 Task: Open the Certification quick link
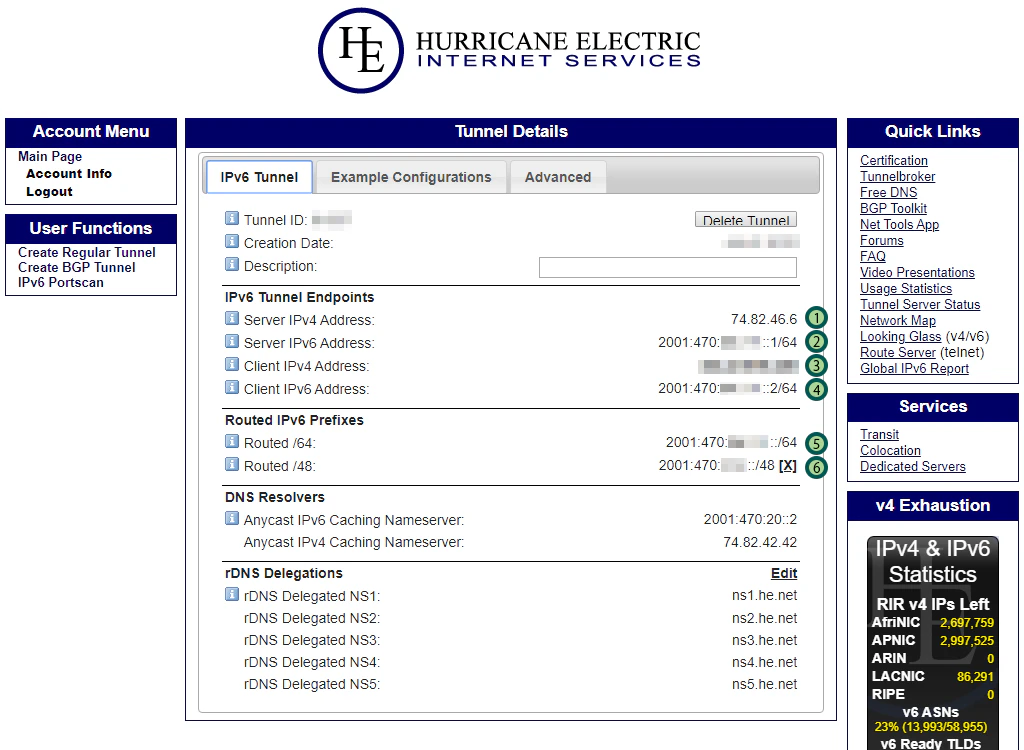point(893,160)
